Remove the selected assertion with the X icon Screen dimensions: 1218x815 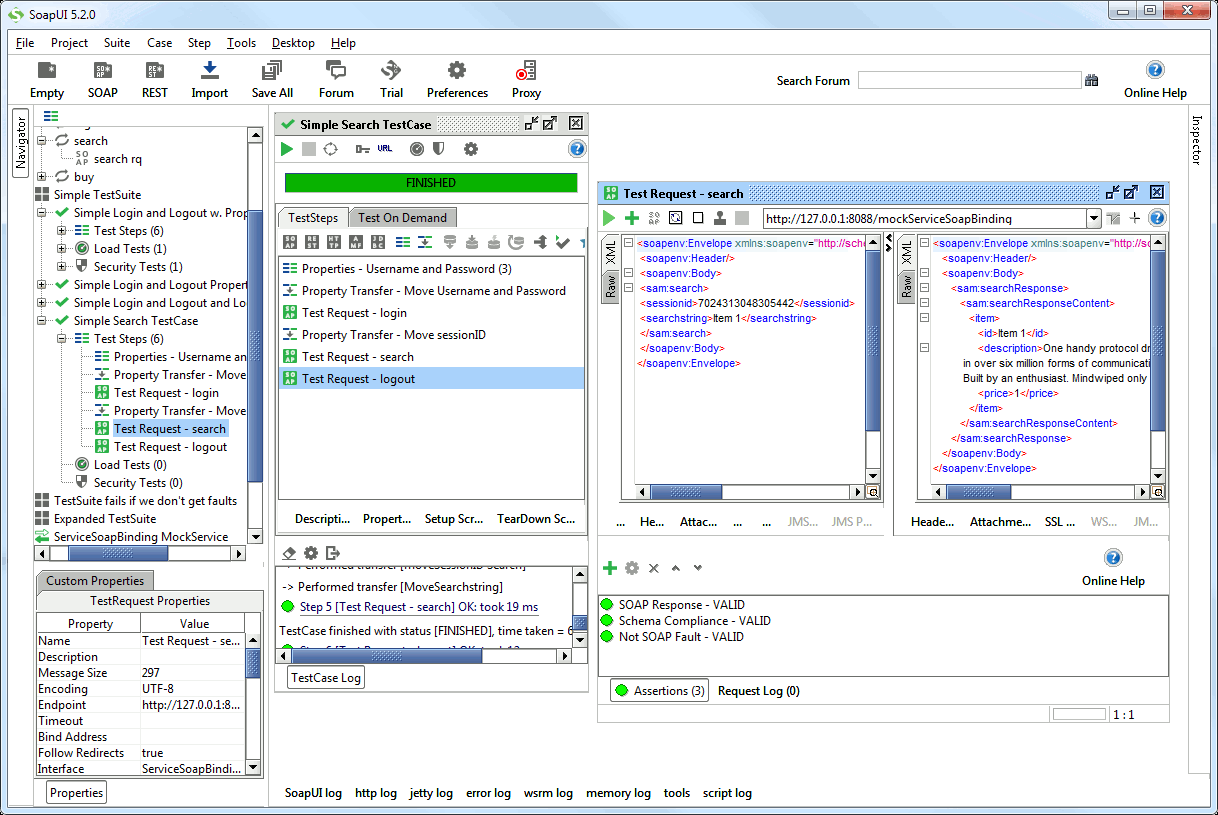(x=653, y=568)
